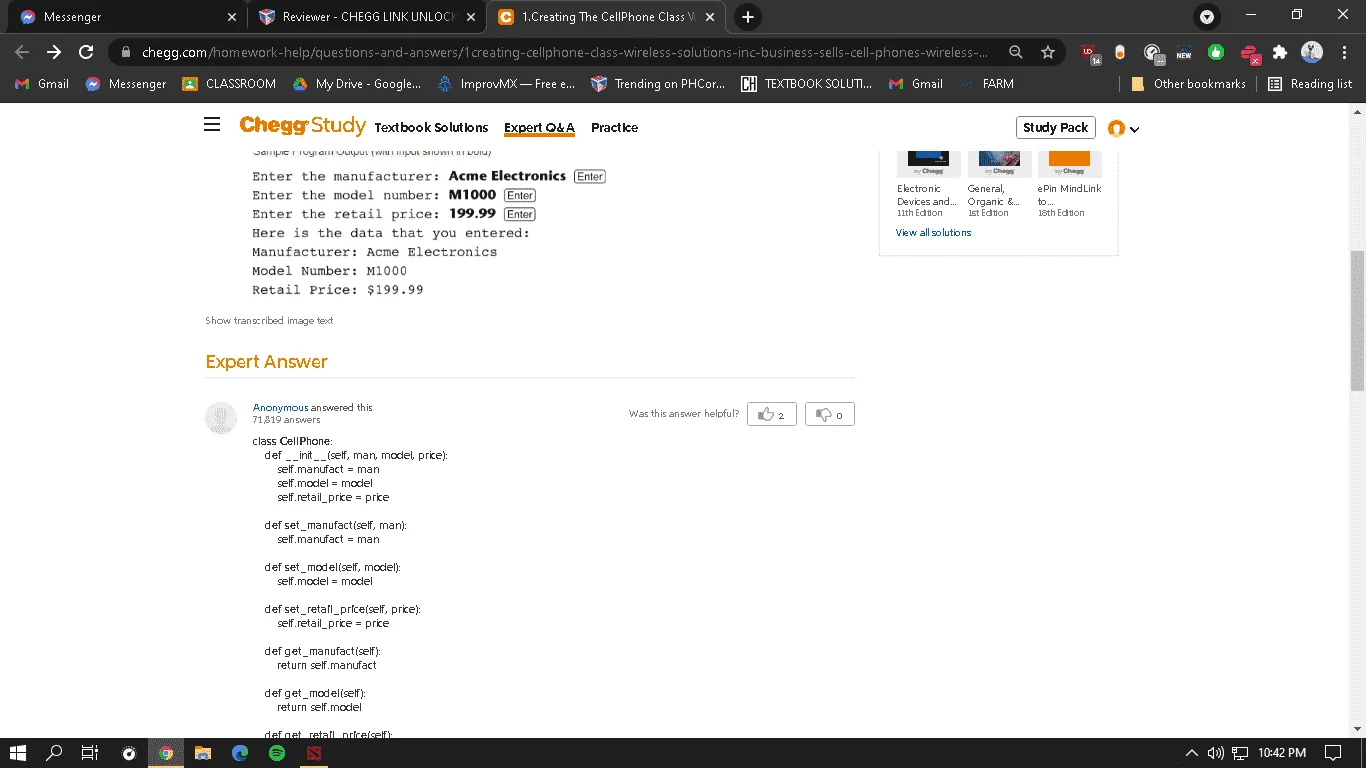
Task: Open the TEXTBOOK SOLUTIONS bookmark
Action: click(x=807, y=84)
